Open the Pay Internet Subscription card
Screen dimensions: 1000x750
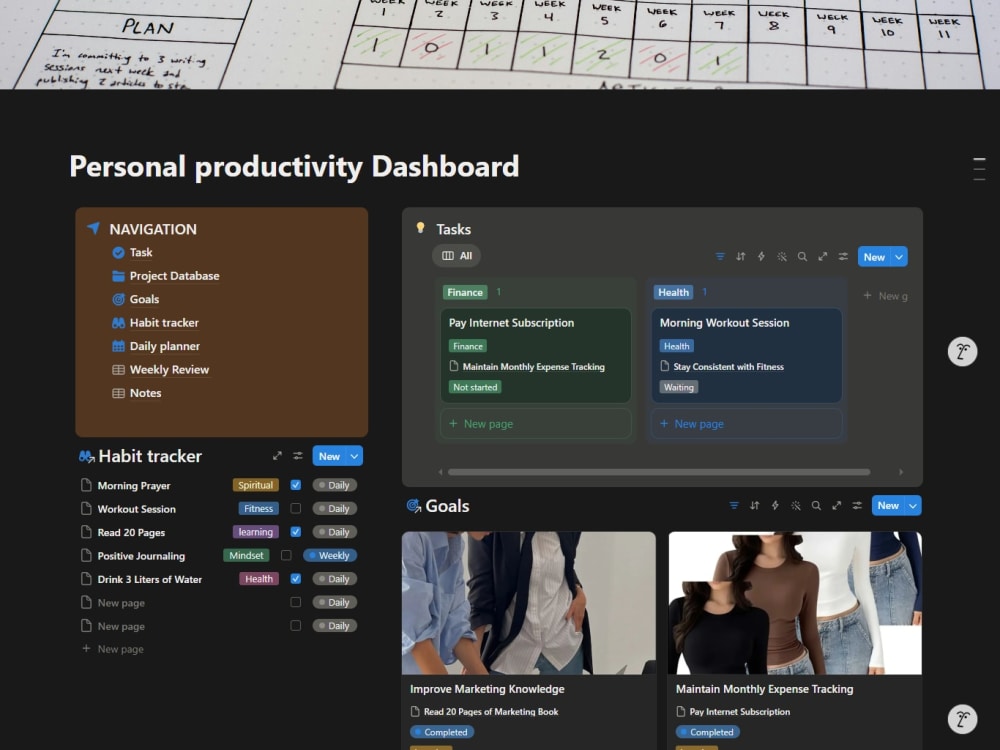(536, 355)
